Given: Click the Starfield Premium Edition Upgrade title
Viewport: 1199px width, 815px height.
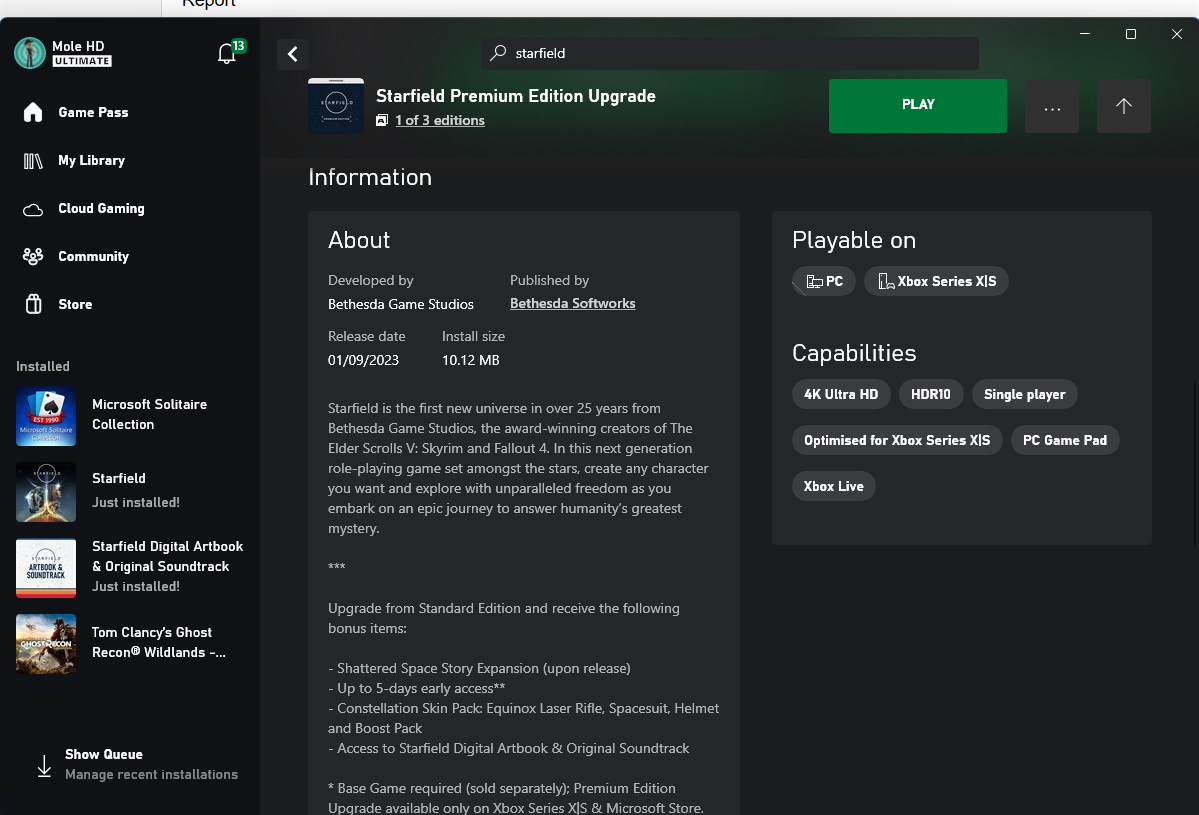Looking at the screenshot, I should 515,96.
